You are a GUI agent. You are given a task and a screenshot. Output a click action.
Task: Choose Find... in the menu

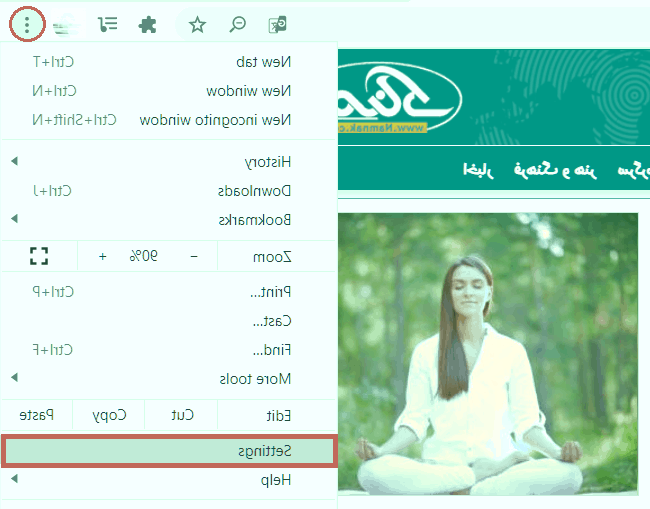pyautogui.click(x=169, y=350)
